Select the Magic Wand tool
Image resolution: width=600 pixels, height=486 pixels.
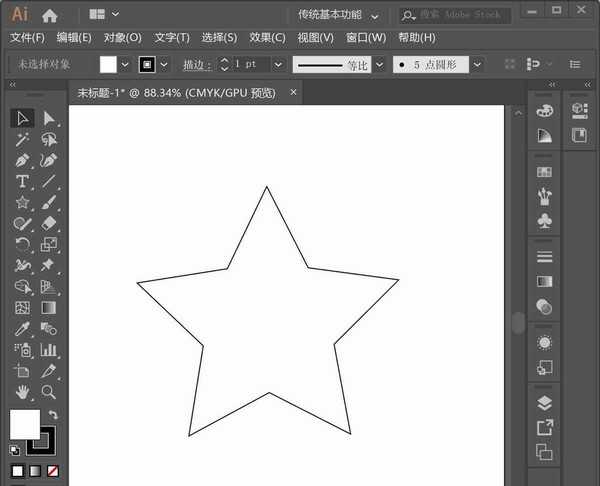tap(22, 139)
